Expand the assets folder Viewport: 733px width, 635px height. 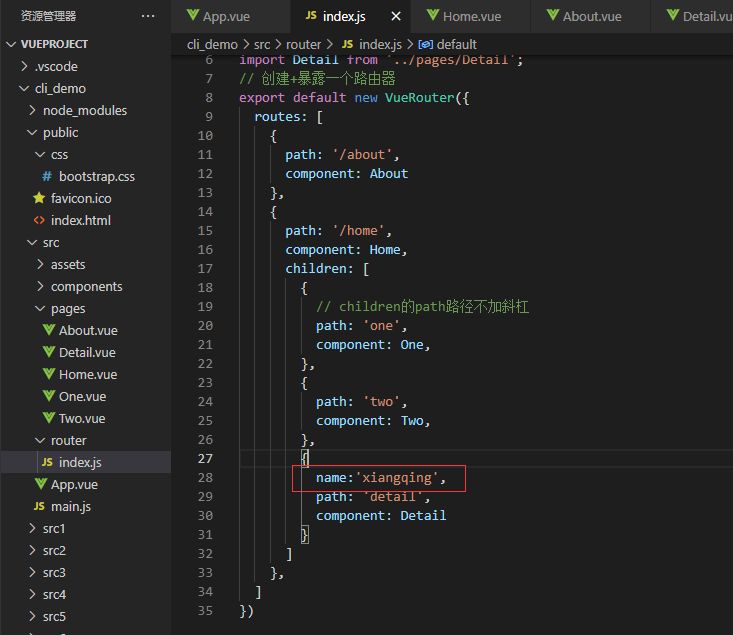tap(40, 265)
